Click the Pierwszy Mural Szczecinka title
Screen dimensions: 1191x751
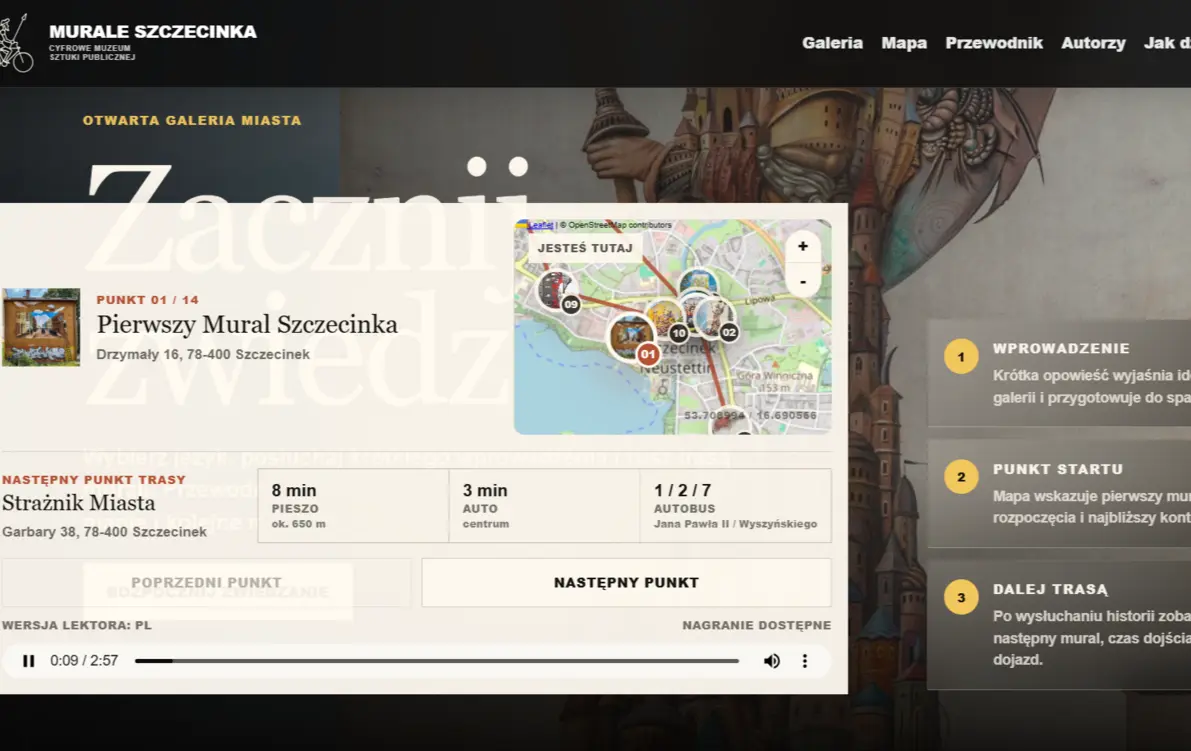(247, 324)
